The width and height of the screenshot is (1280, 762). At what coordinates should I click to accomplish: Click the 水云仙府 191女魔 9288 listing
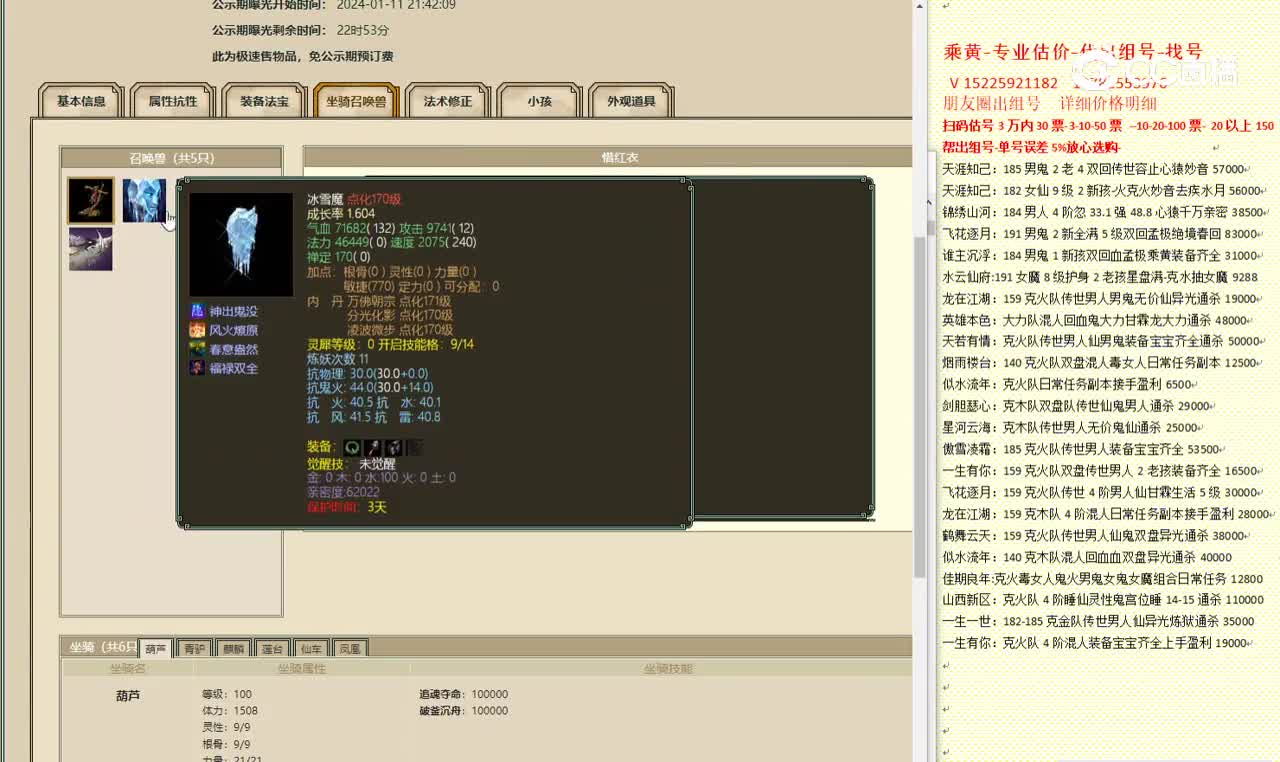(1100, 277)
